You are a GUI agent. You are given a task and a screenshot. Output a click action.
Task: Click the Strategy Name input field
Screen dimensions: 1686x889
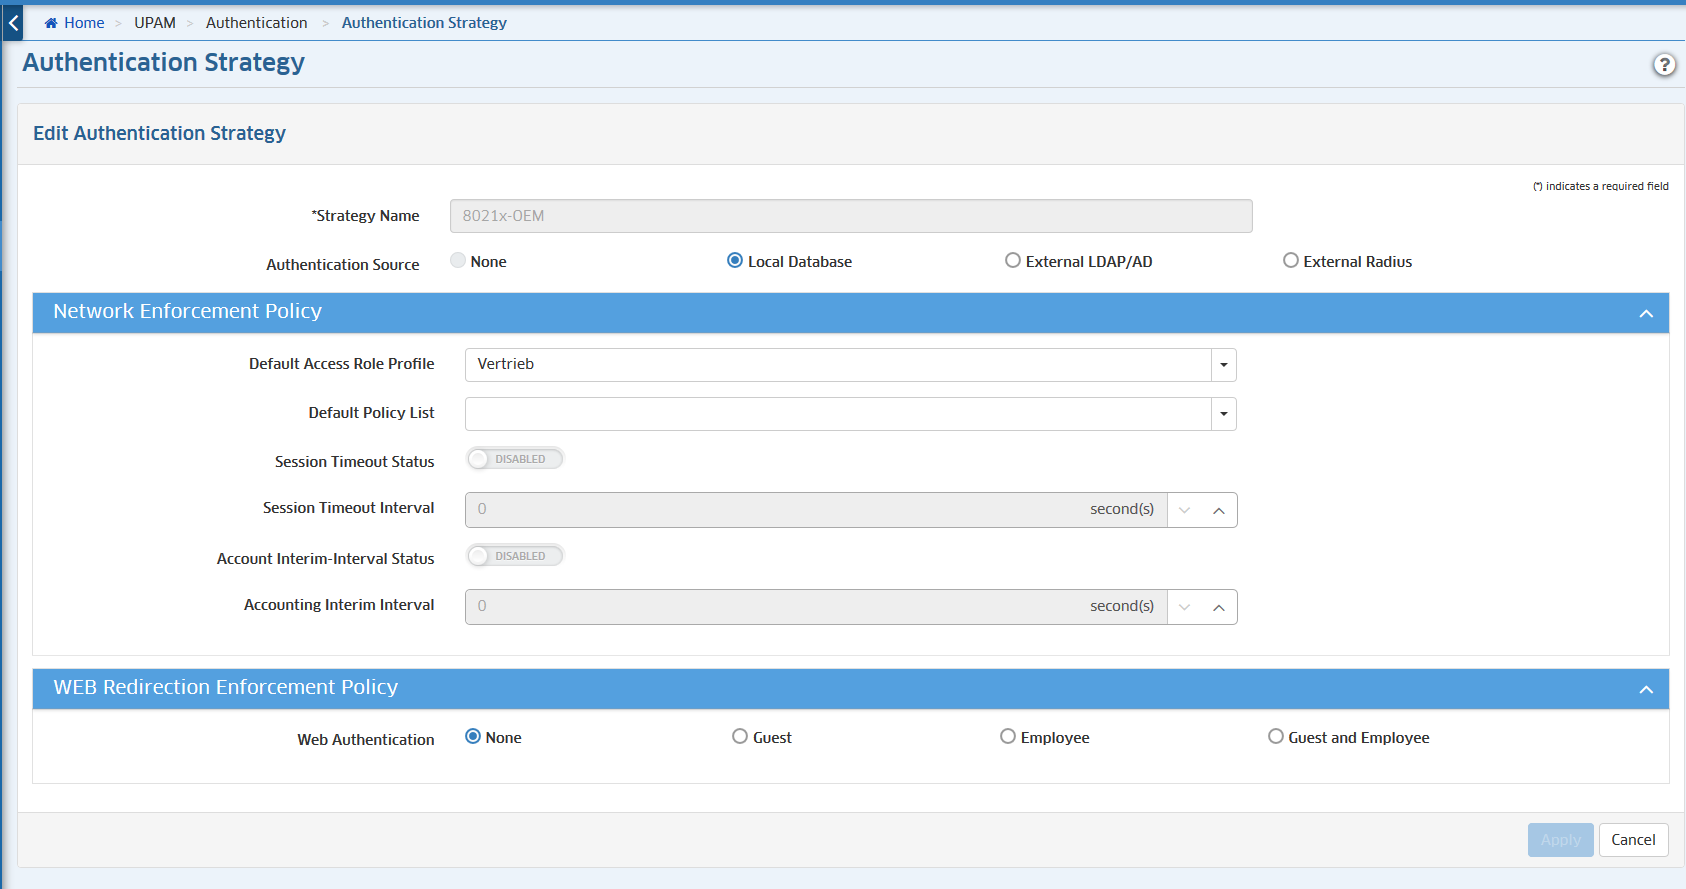[x=850, y=216]
